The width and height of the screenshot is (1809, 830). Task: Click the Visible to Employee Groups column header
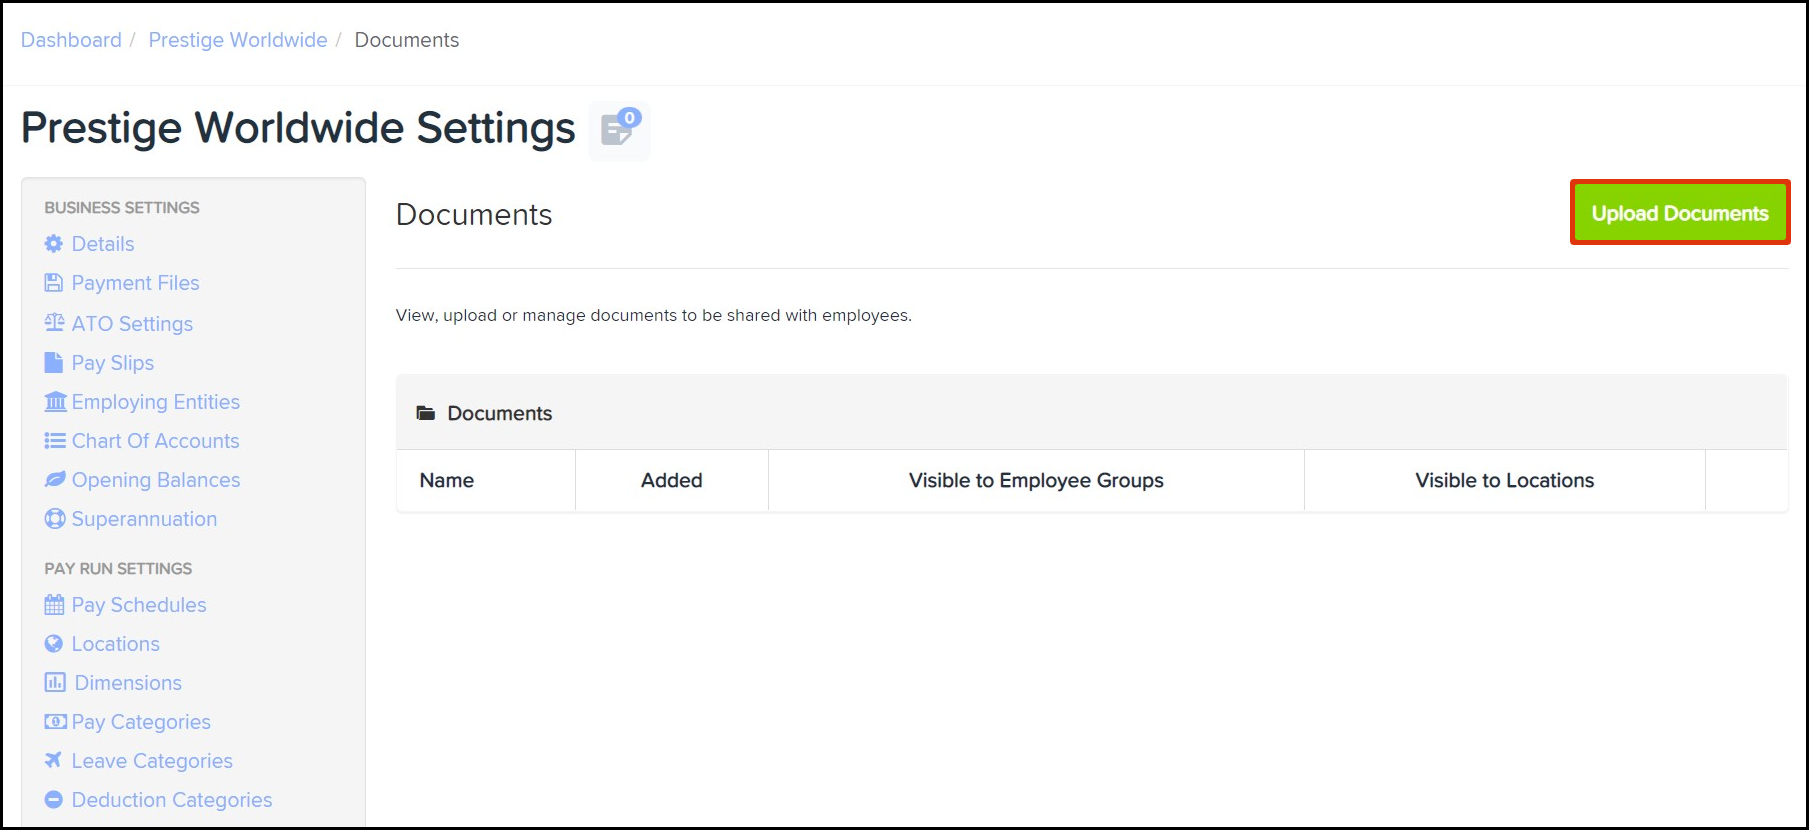click(1036, 481)
